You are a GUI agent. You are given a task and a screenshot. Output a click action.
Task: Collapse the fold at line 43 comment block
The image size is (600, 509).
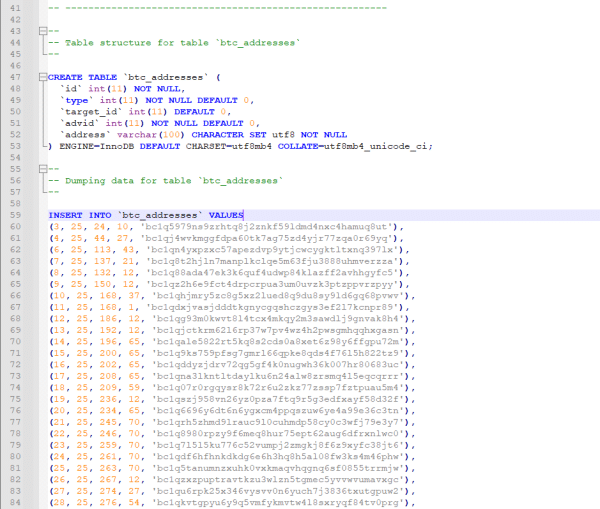tap(42, 32)
